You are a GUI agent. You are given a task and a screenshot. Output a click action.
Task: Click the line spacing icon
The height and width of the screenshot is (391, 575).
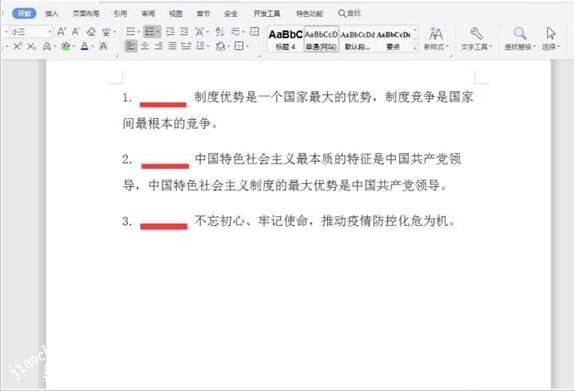[200, 46]
